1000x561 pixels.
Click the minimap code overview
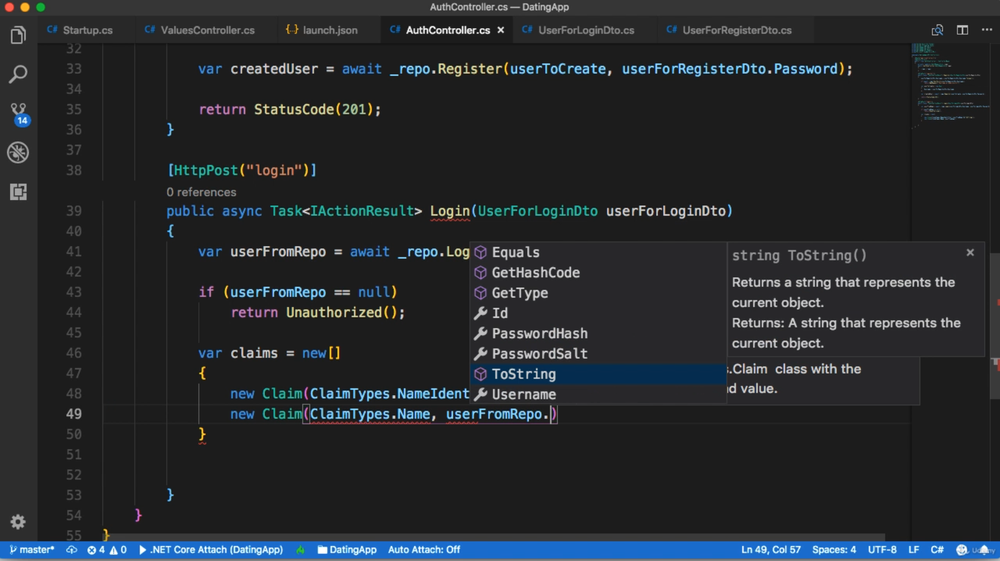(950, 86)
